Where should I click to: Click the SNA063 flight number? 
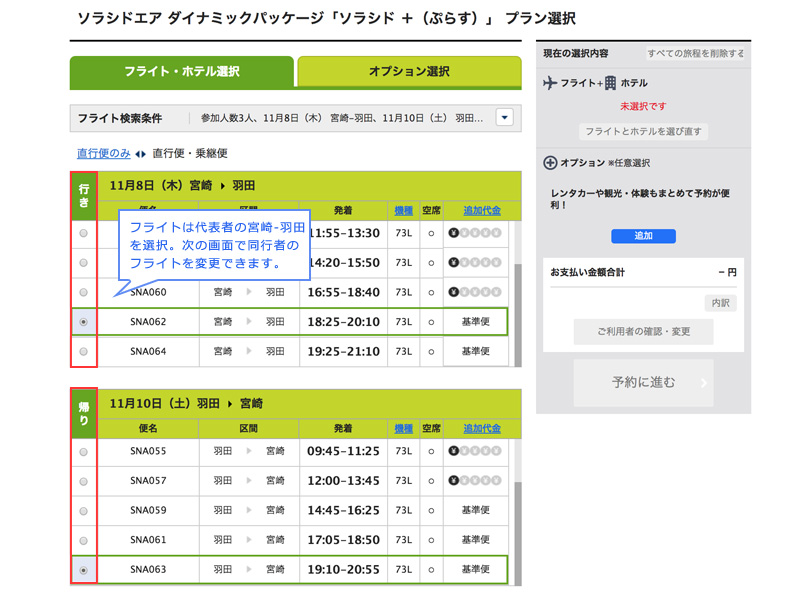pos(148,569)
